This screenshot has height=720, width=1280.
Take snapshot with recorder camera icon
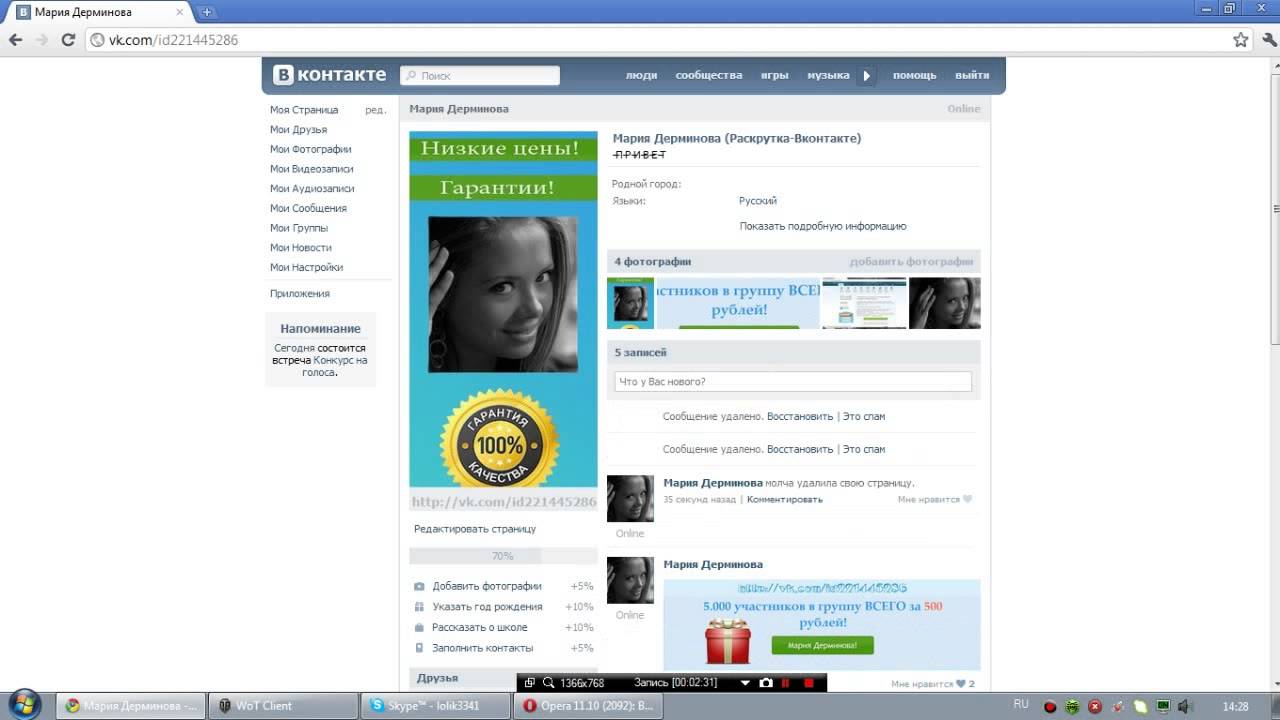[x=765, y=683]
